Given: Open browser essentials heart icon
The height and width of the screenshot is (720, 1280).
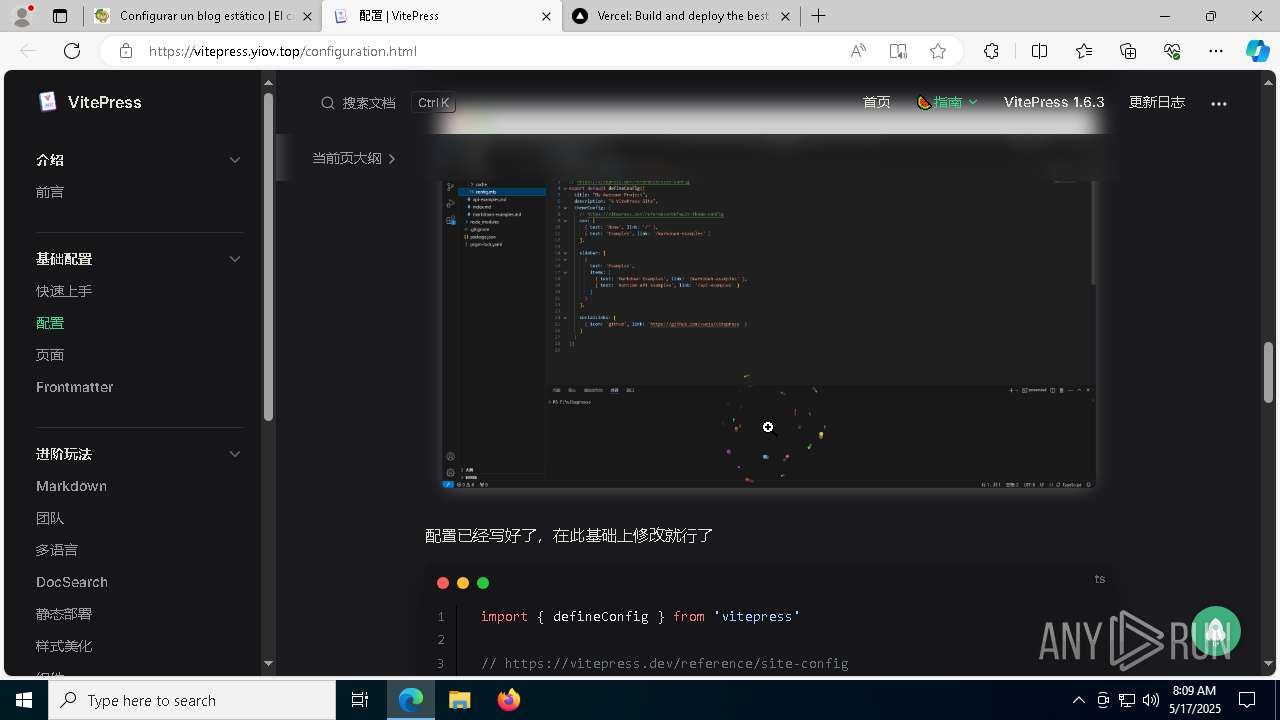Looking at the screenshot, I should click(1172, 51).
